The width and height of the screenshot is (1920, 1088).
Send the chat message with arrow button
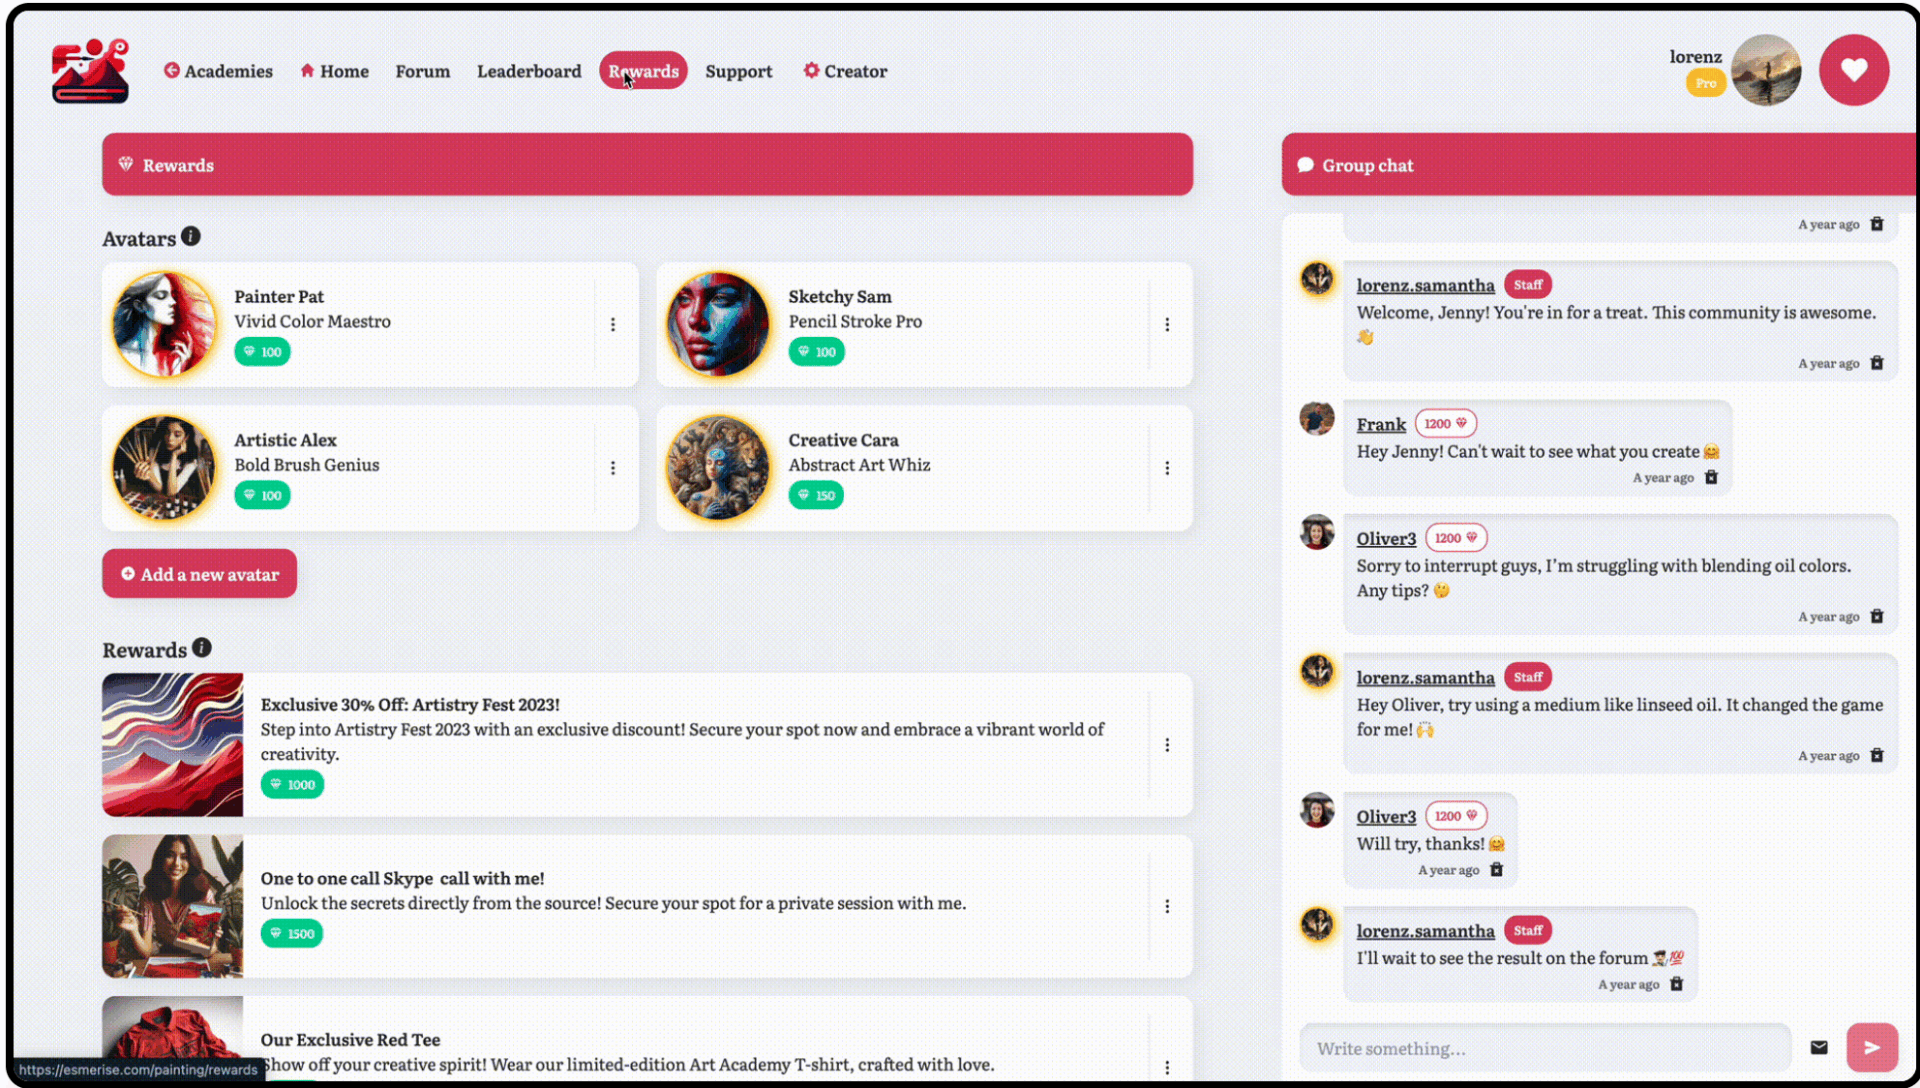(x=1872, y=1048)
